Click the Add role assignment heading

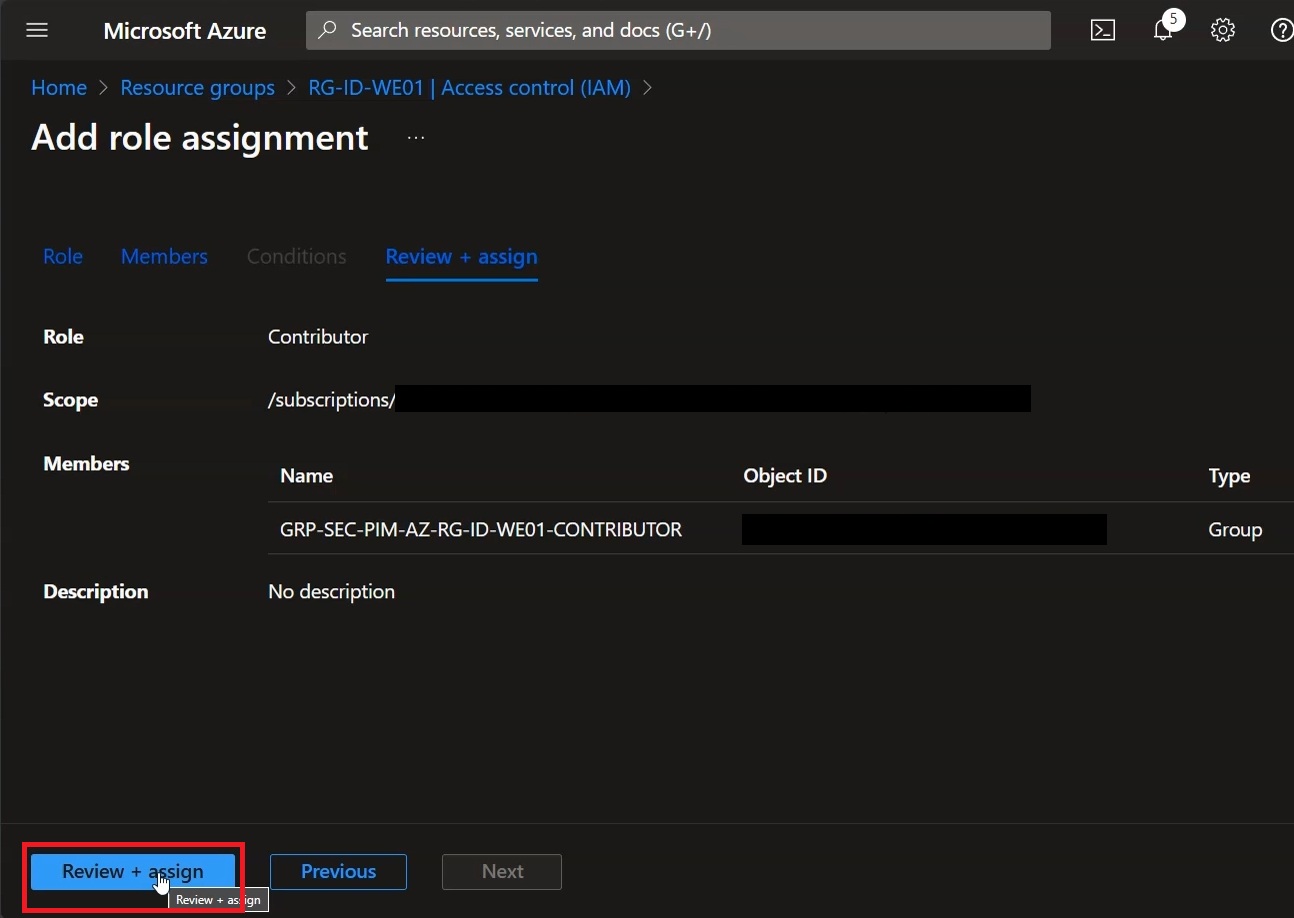200,137
